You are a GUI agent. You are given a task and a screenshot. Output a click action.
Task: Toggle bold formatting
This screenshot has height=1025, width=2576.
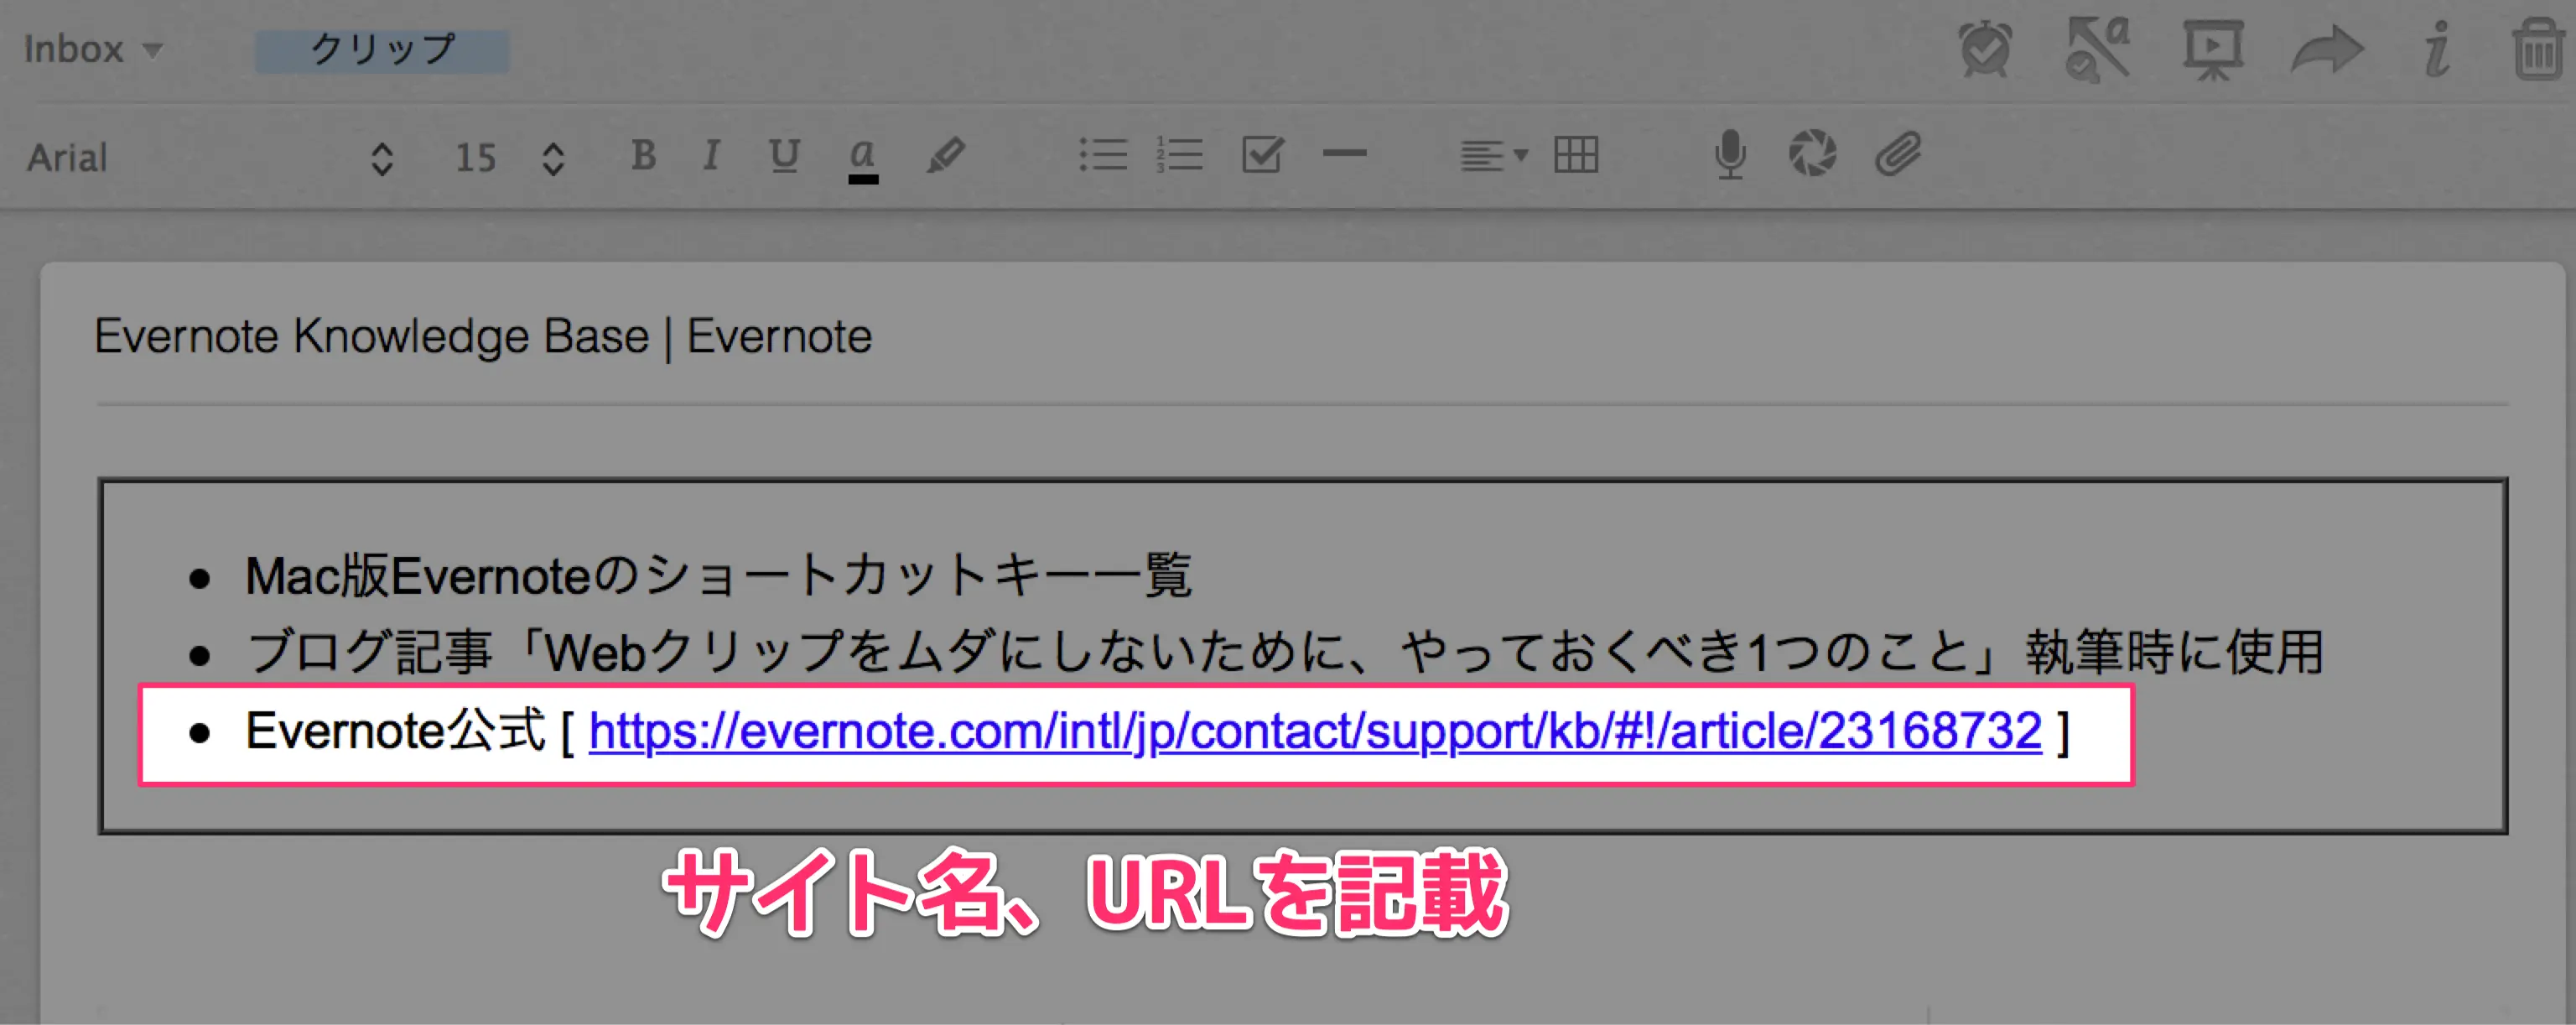(x=643, y=155)
